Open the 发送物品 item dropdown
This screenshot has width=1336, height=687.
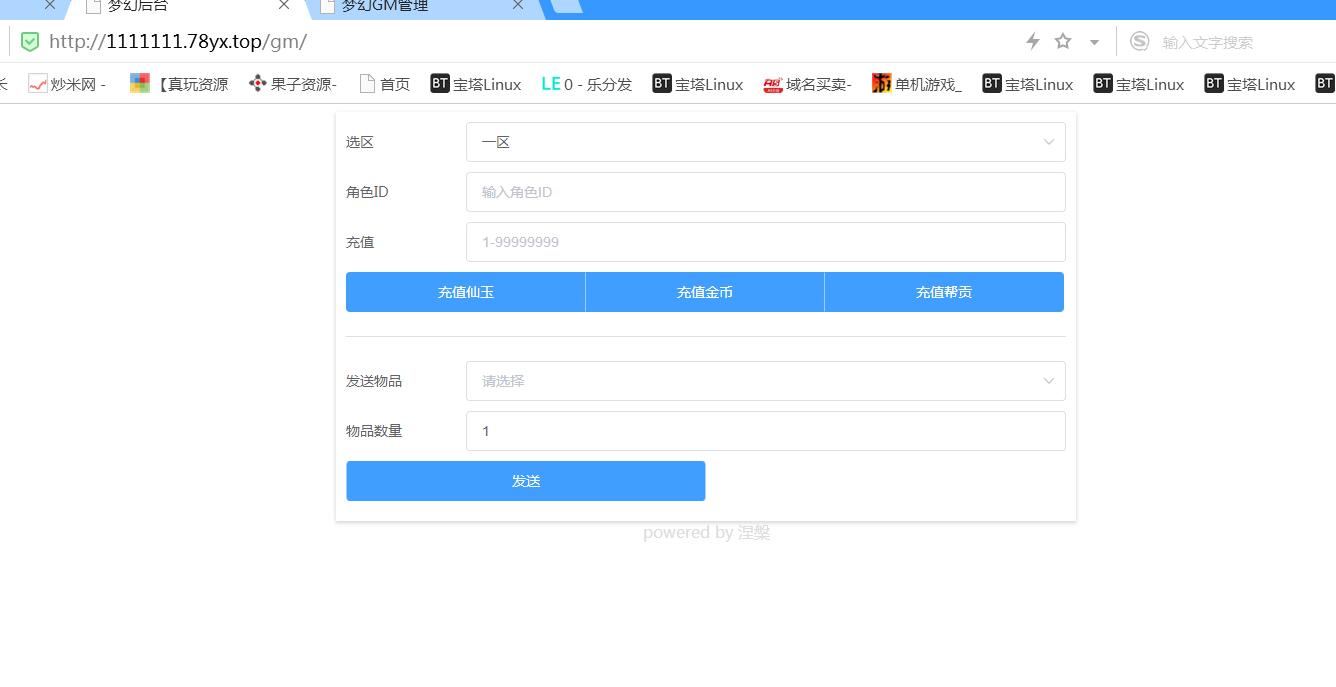[x=765, y=381]
